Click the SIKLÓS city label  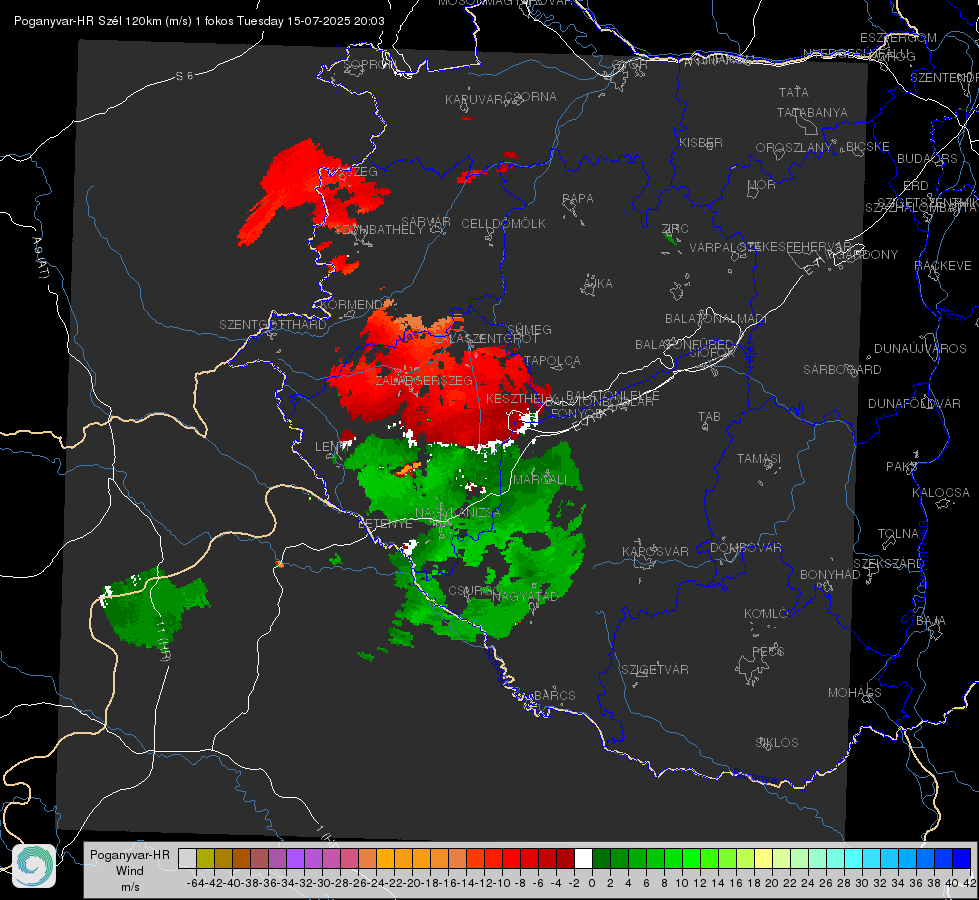pos(777,743)
